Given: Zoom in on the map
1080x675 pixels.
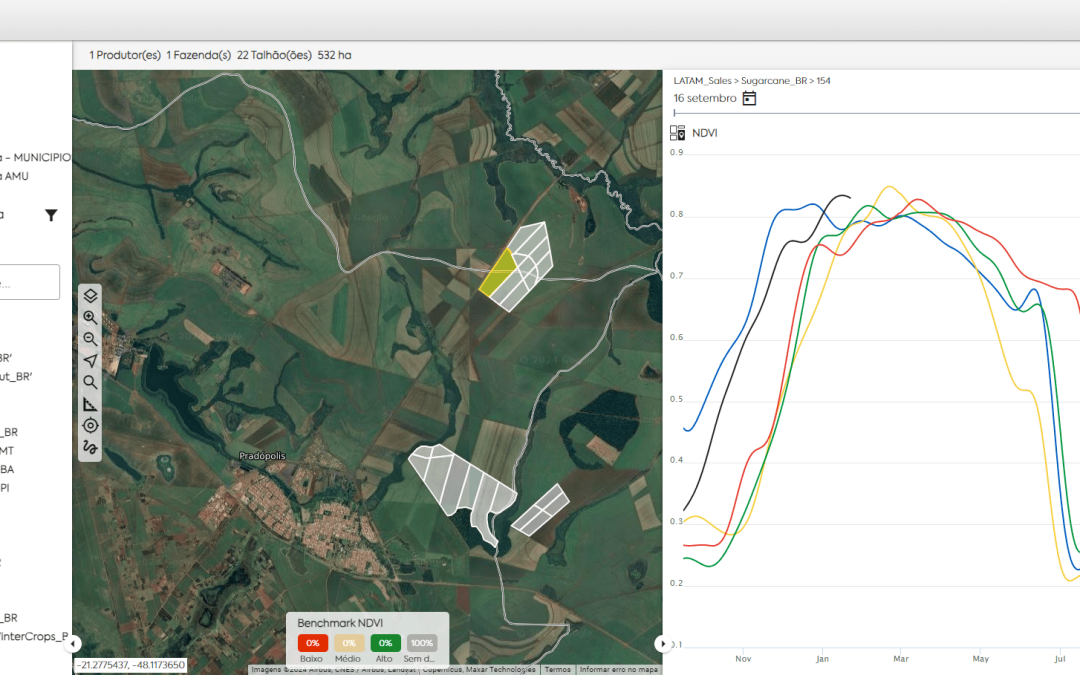Looking at the screenshot, I should click(90, 318).
